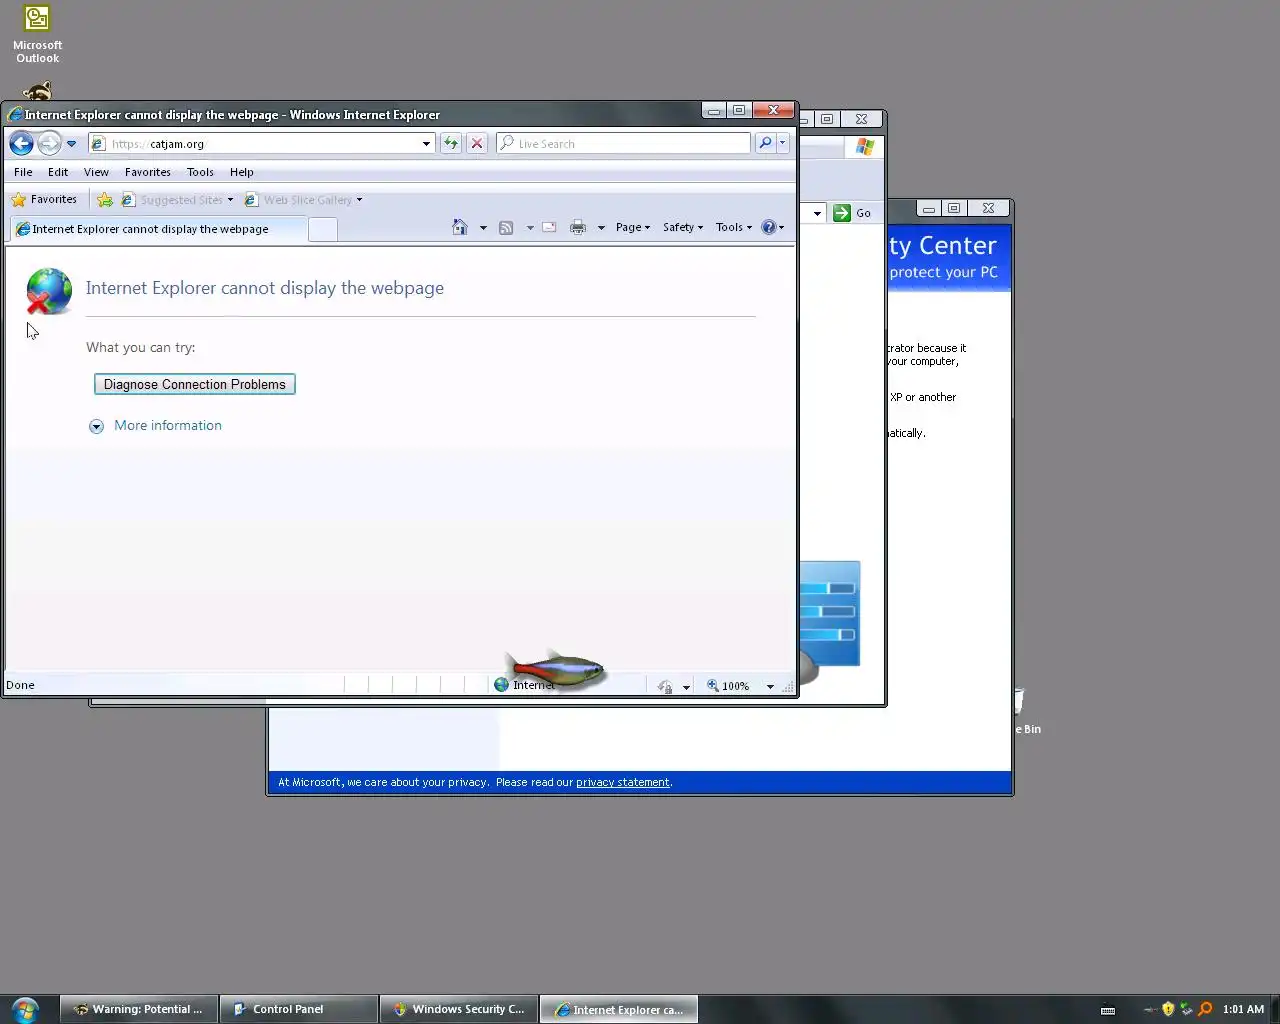1280x1024 pixels.
Task: Switch to Windows Security Center taskbar item
Action: (x=459, y=1009)
